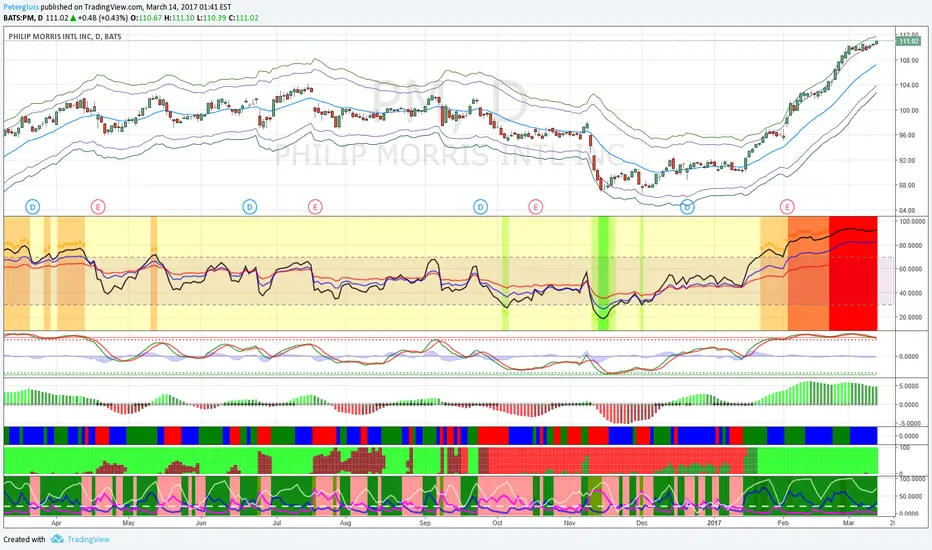Viewport: 932px width, 550px height.
Task: Click the dividend D marker in late September
Action: [480, 207]
